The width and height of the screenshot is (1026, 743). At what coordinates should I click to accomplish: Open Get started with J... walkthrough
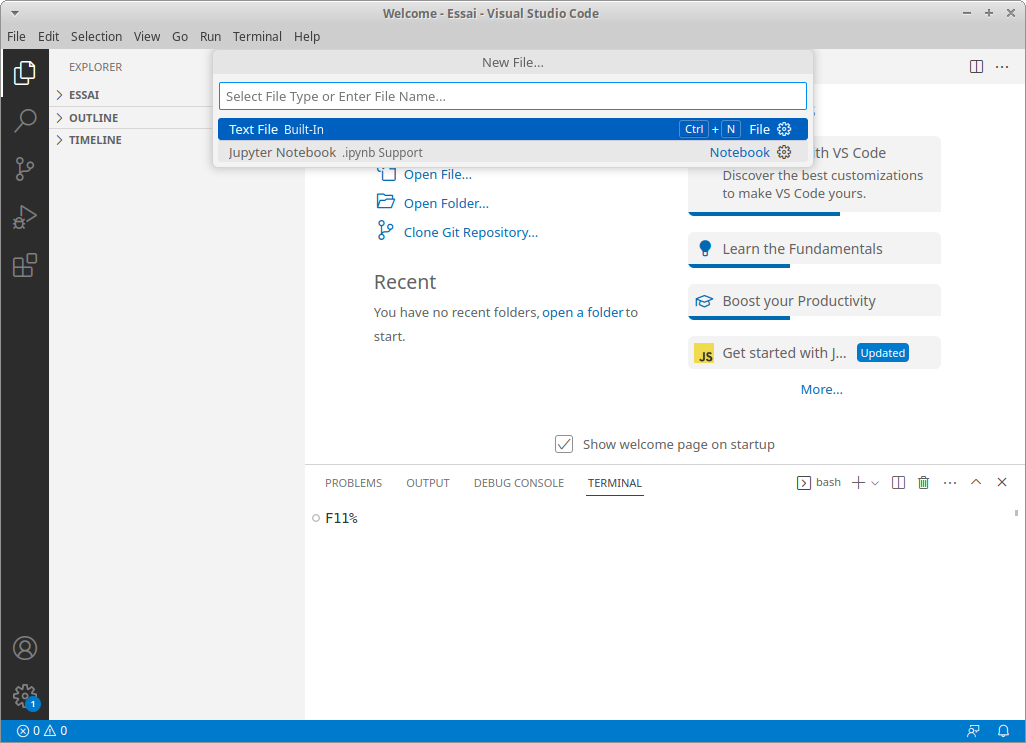[814, 353]
